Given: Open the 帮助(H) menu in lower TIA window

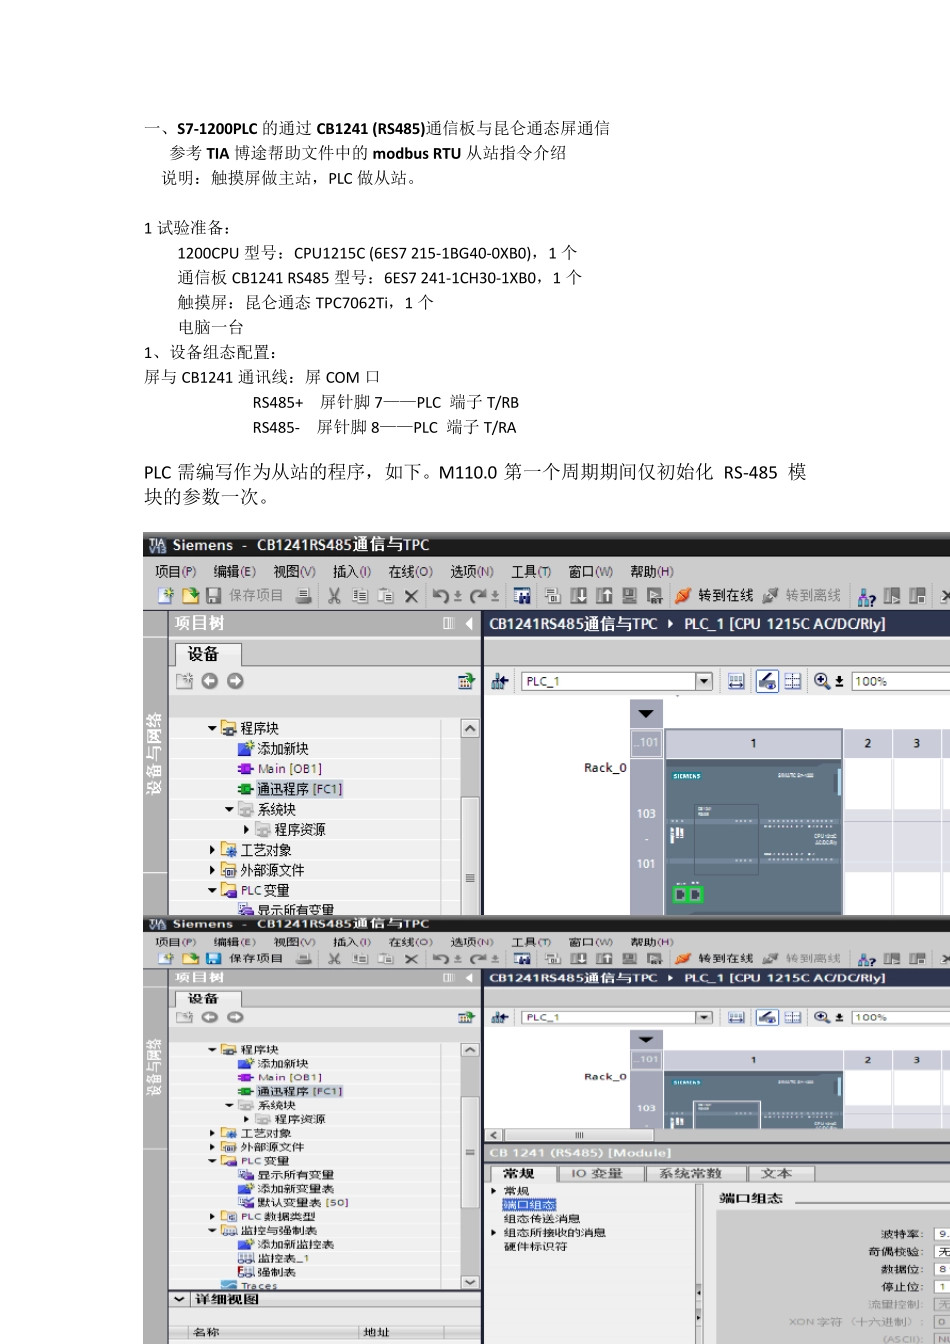Looking at the screenshot, I should coord(651,942).
